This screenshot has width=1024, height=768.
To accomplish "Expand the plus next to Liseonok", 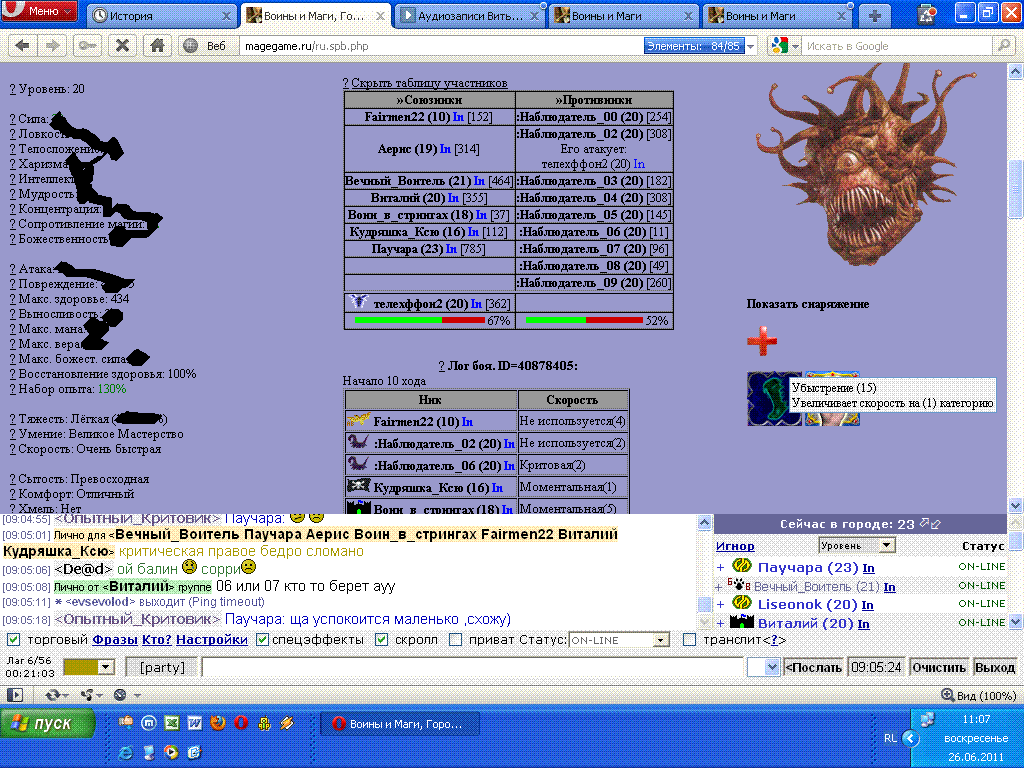I will point(721,605).
